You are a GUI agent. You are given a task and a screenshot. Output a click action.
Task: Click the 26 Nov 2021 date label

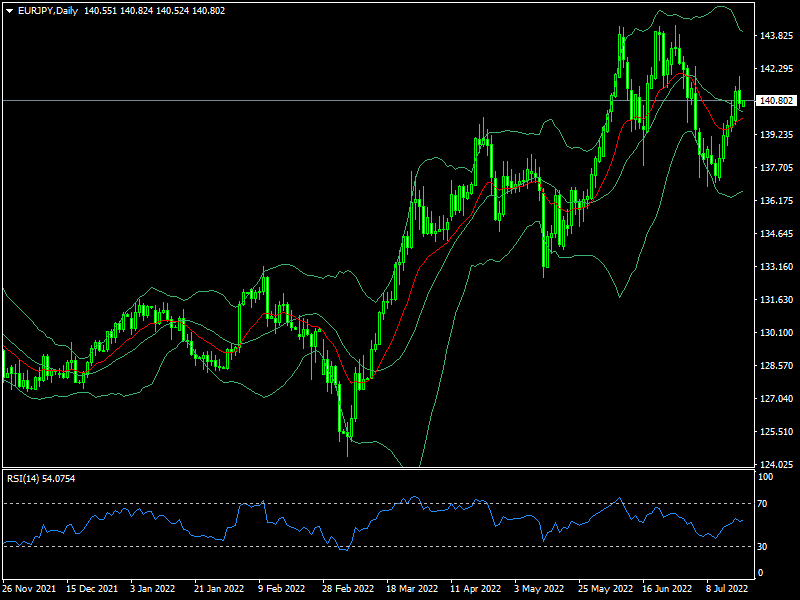click(29, 589)
